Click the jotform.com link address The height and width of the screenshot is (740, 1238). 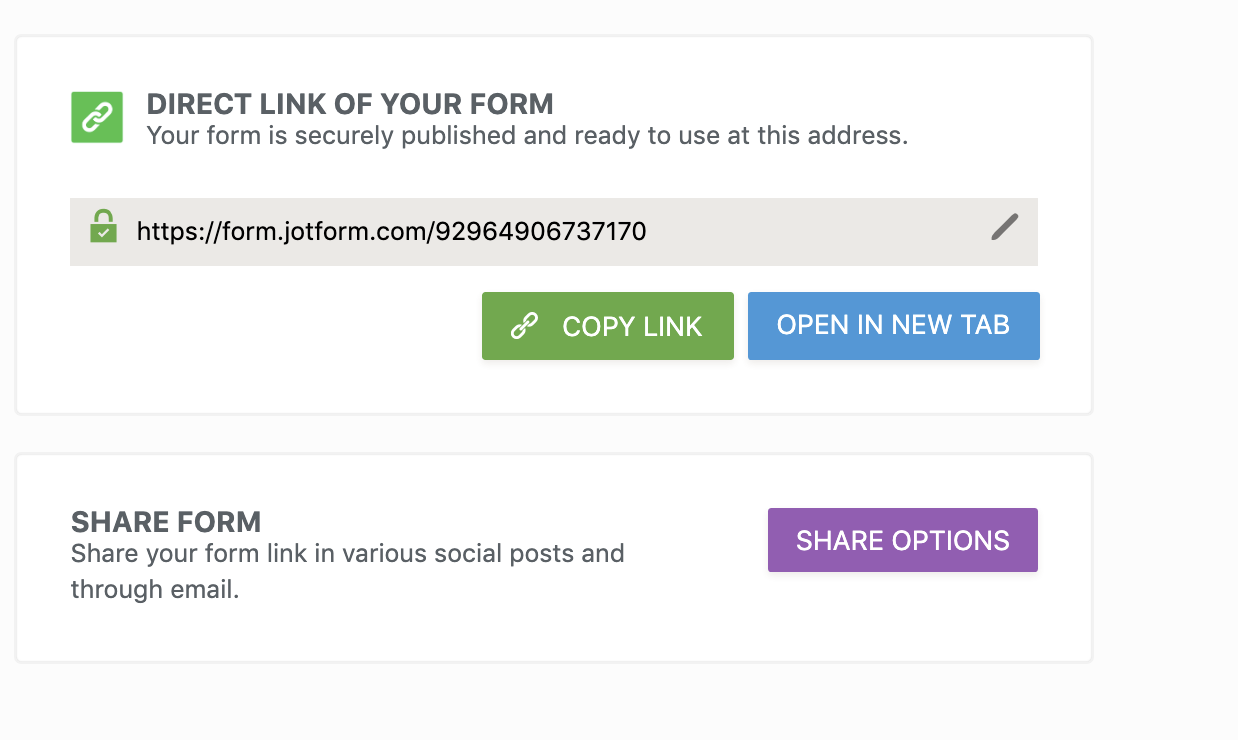pyautogui.click(x=391, y=231)
